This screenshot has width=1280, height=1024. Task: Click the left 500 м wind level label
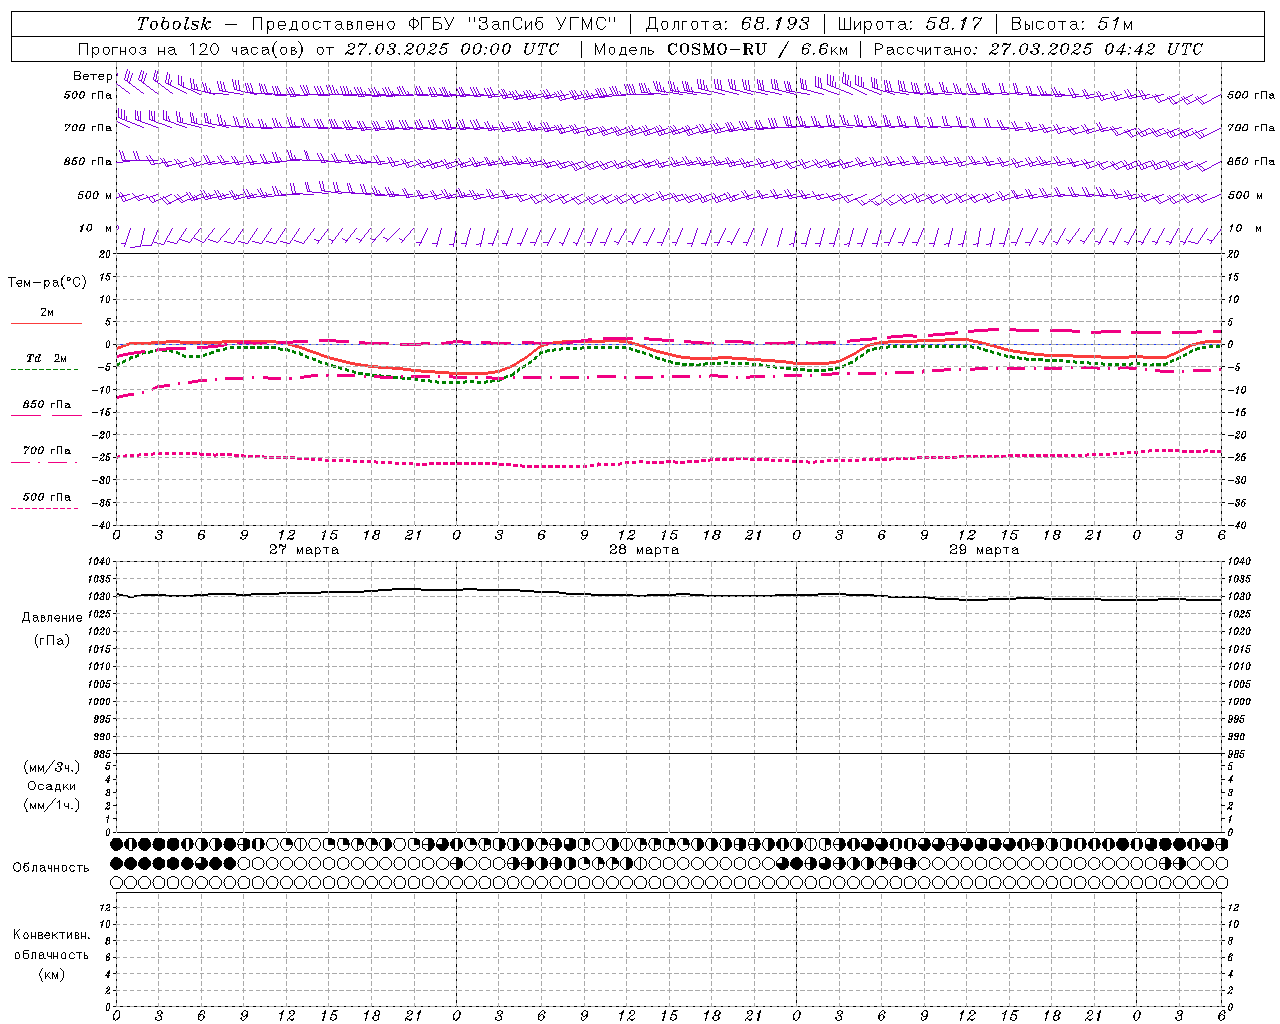point(95,195)
